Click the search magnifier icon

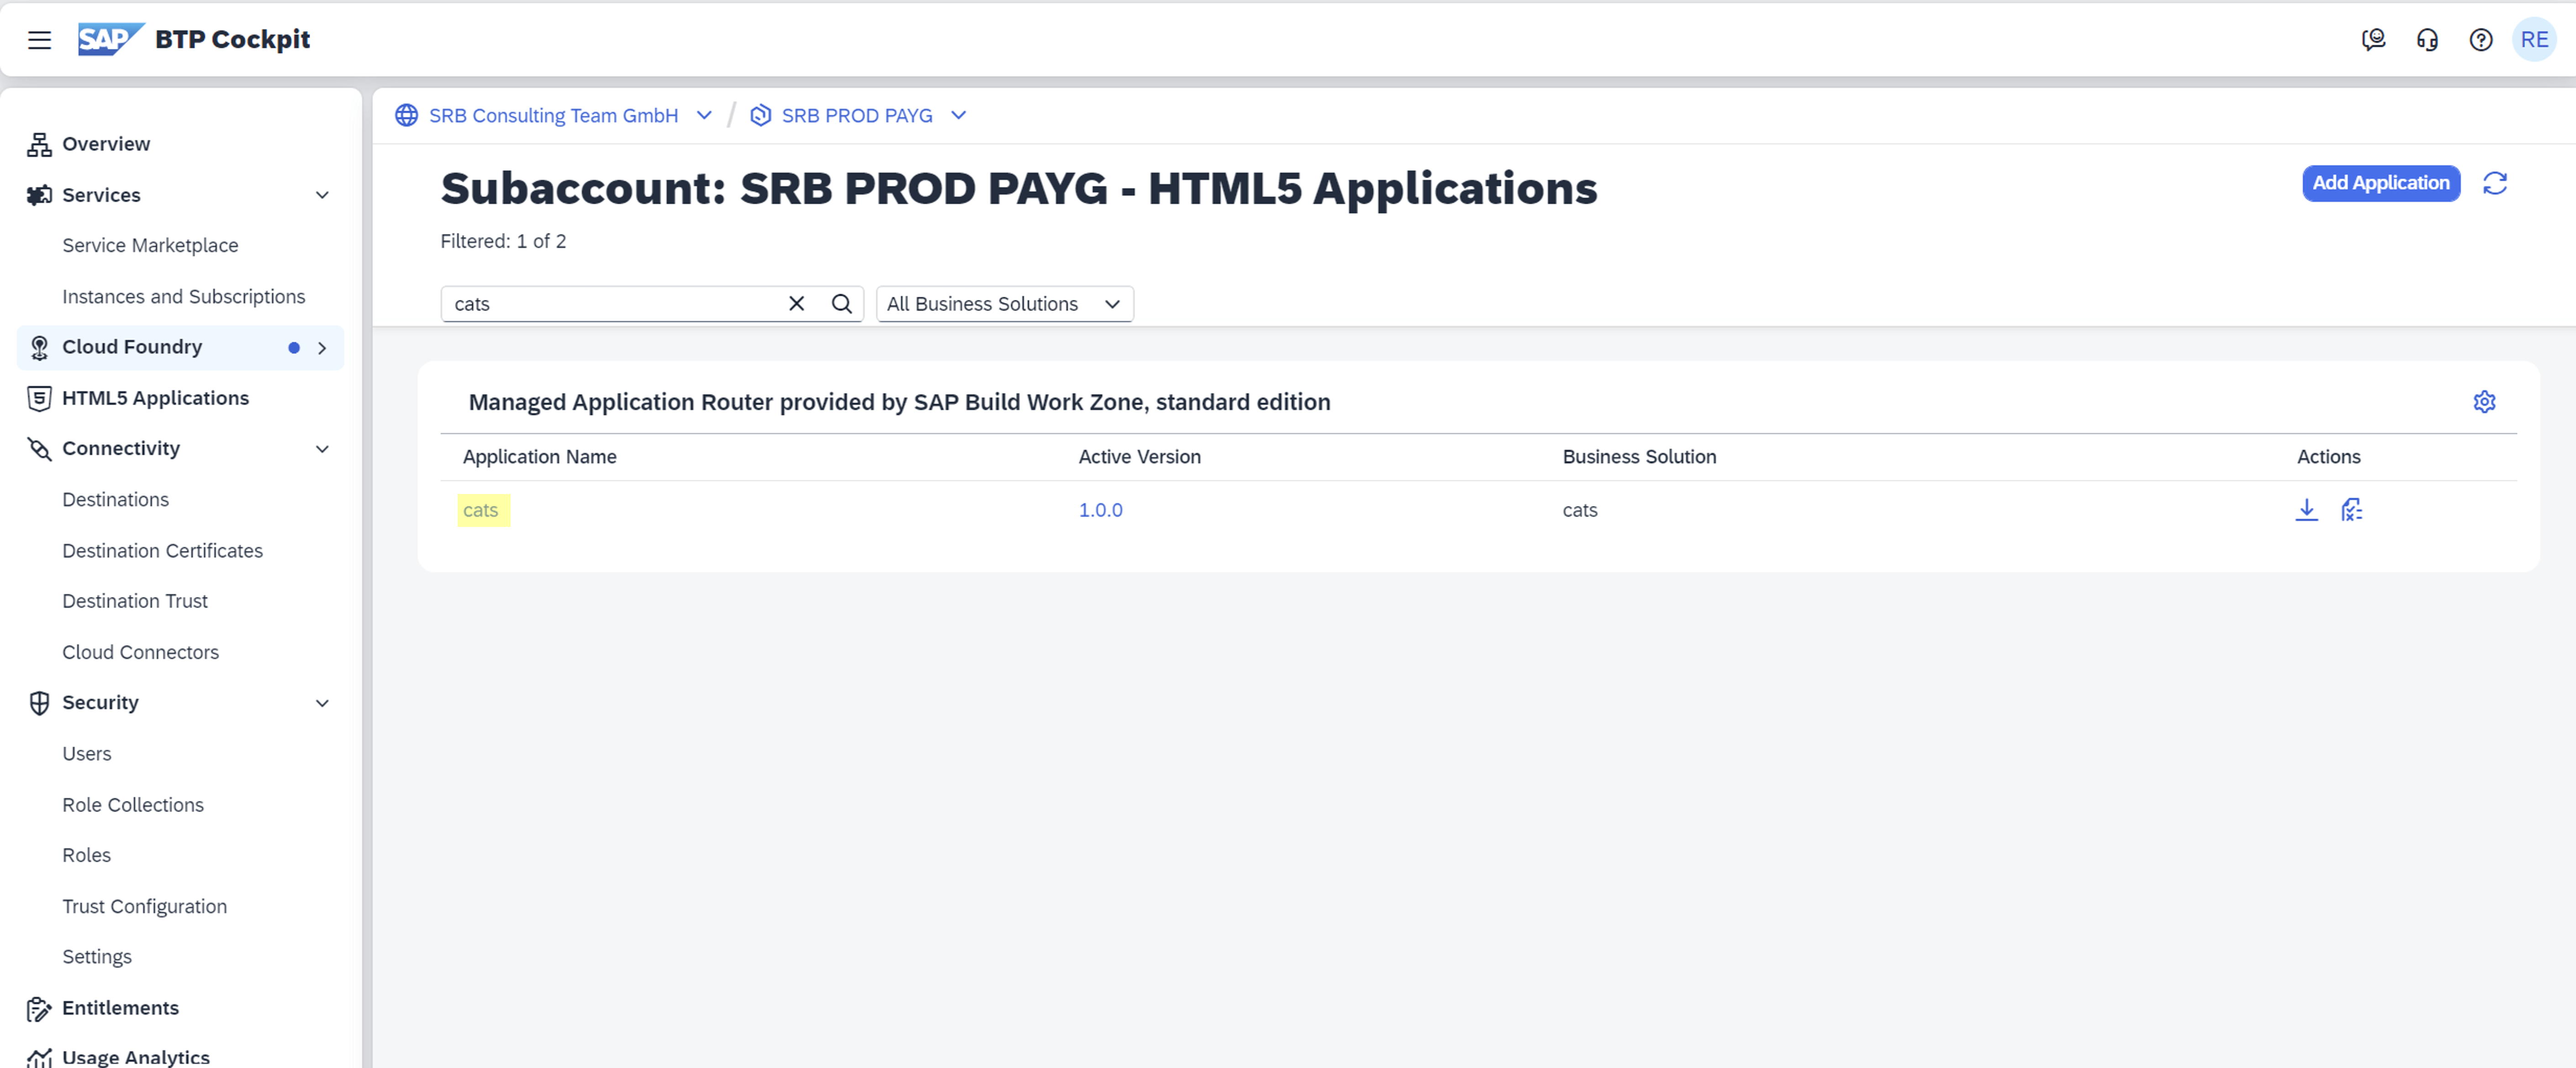841,304
